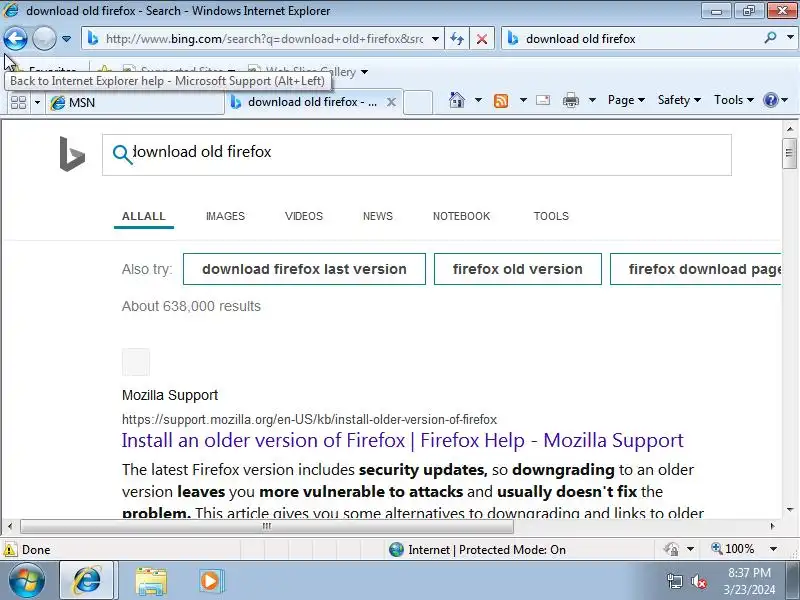Open the search provider dropdown arrow
The width and height of the screenshot is (800, 600).
[x=790, y=38]
